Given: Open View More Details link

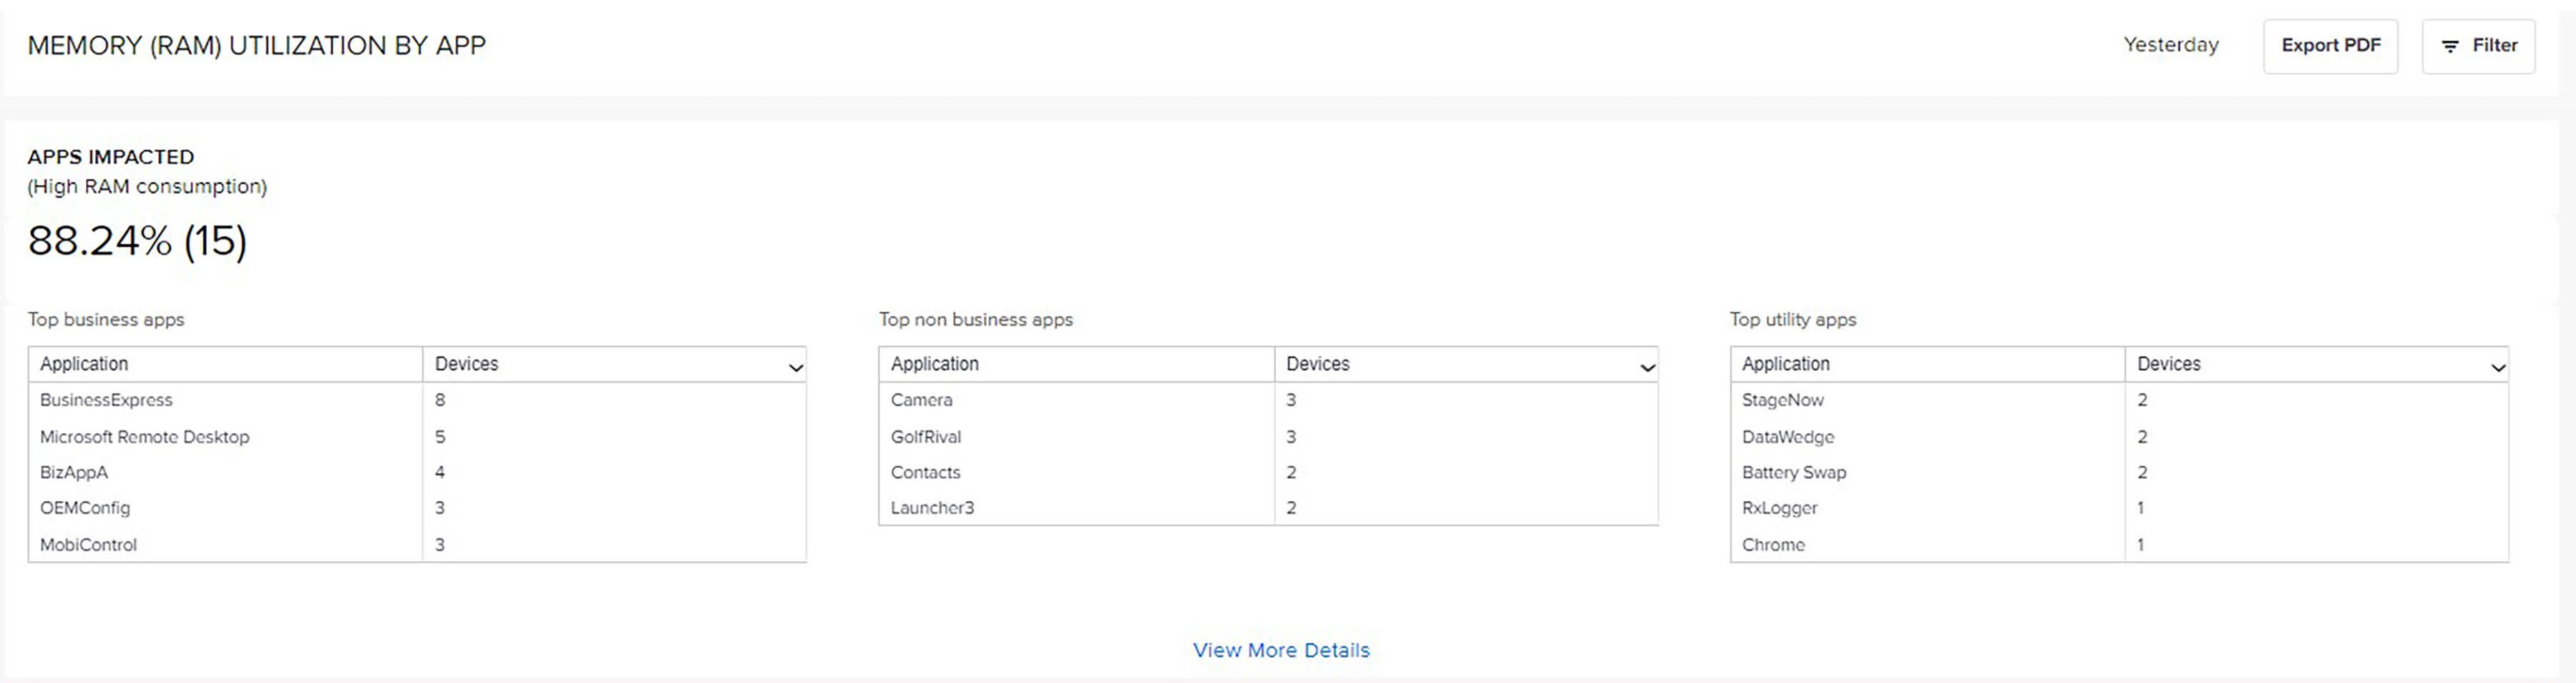Looking at the screenshot, I should [1281, 650].
